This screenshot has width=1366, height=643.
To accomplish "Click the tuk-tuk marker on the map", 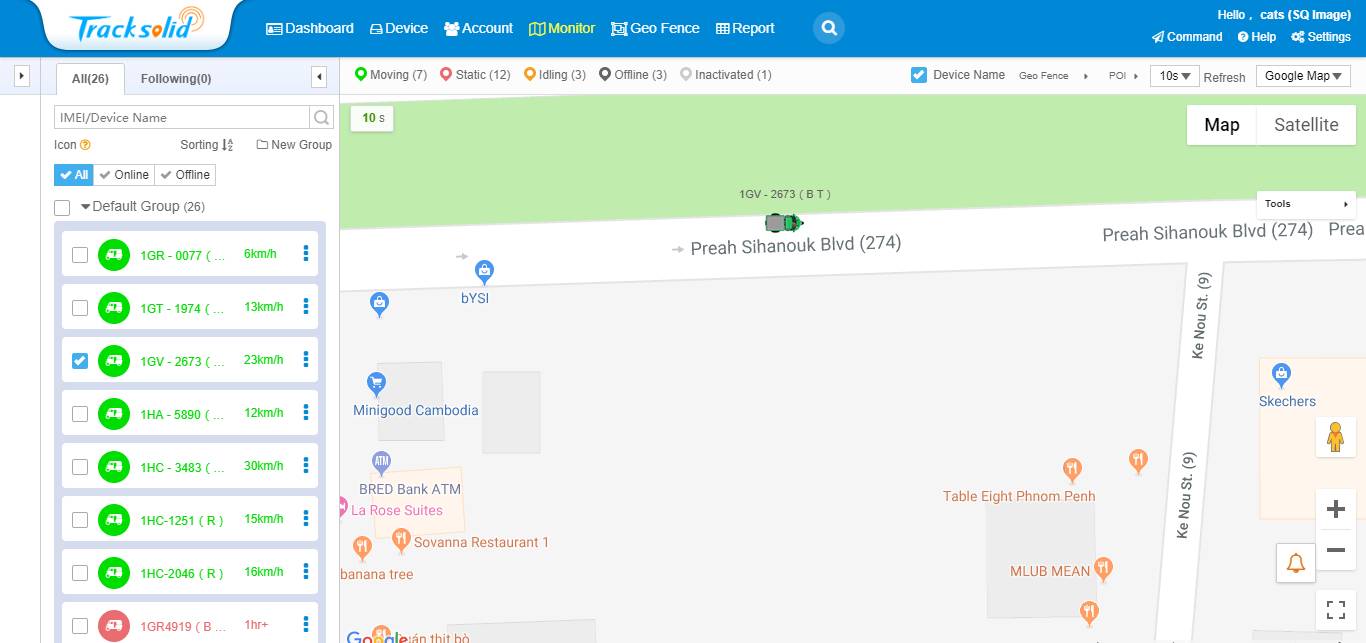I will click(x=784, y=222).
